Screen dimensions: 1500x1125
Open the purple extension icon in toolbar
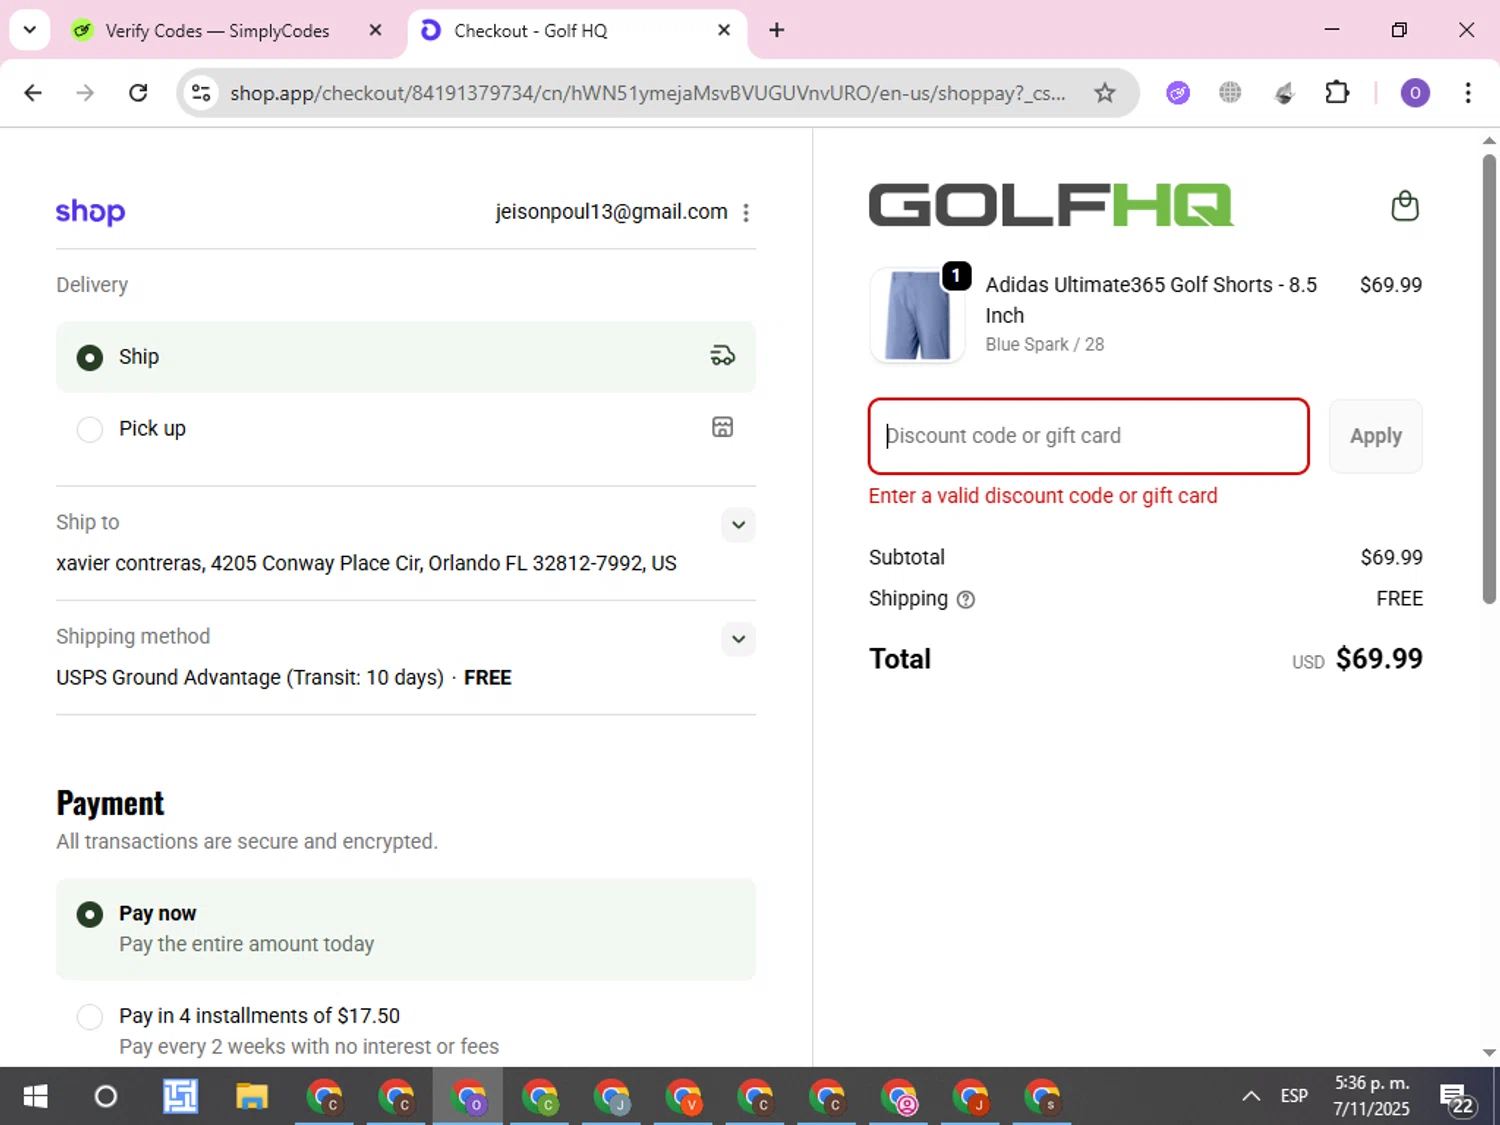1178,93
